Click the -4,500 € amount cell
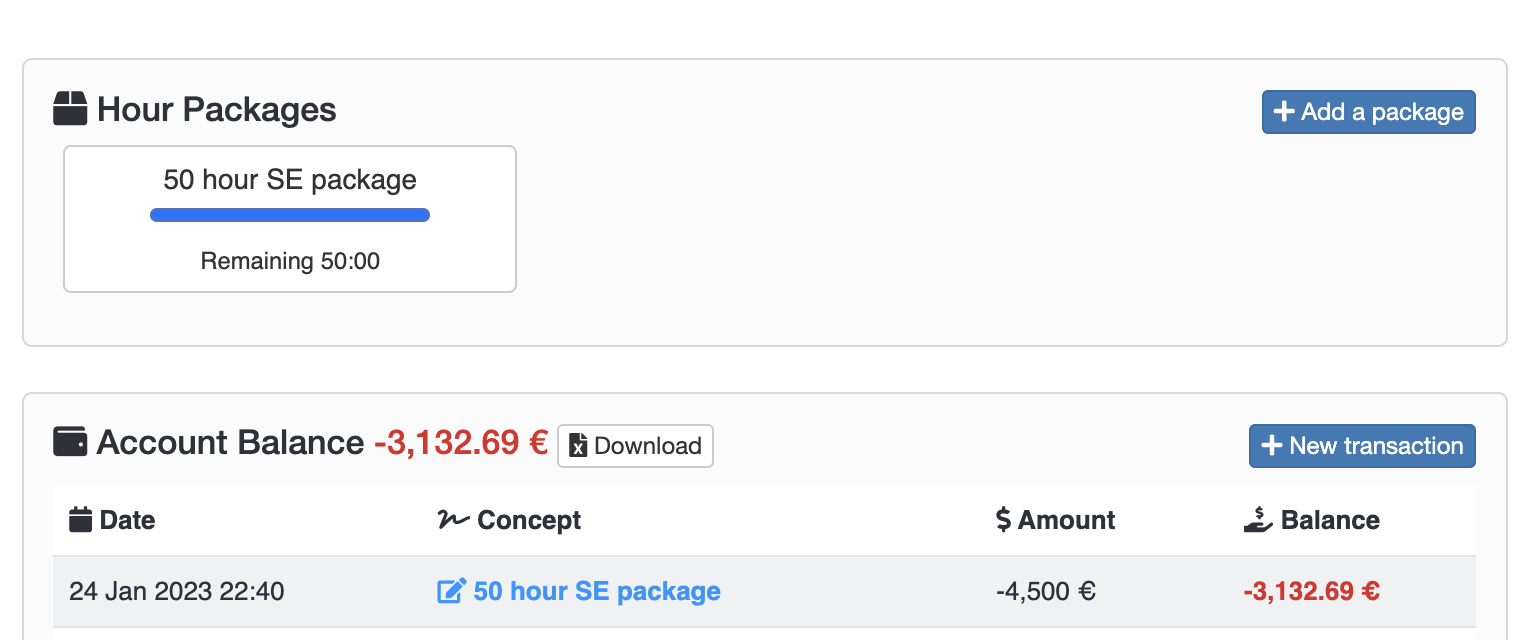This screenshot has height=640, width=1528. 1046,591
